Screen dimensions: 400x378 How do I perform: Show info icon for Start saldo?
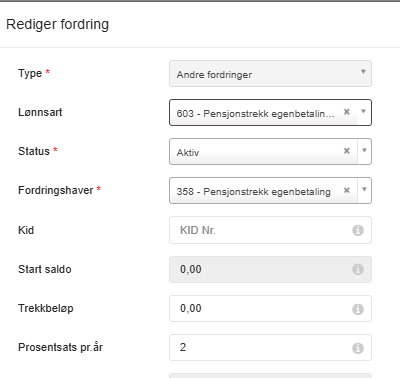coord(358,269)
